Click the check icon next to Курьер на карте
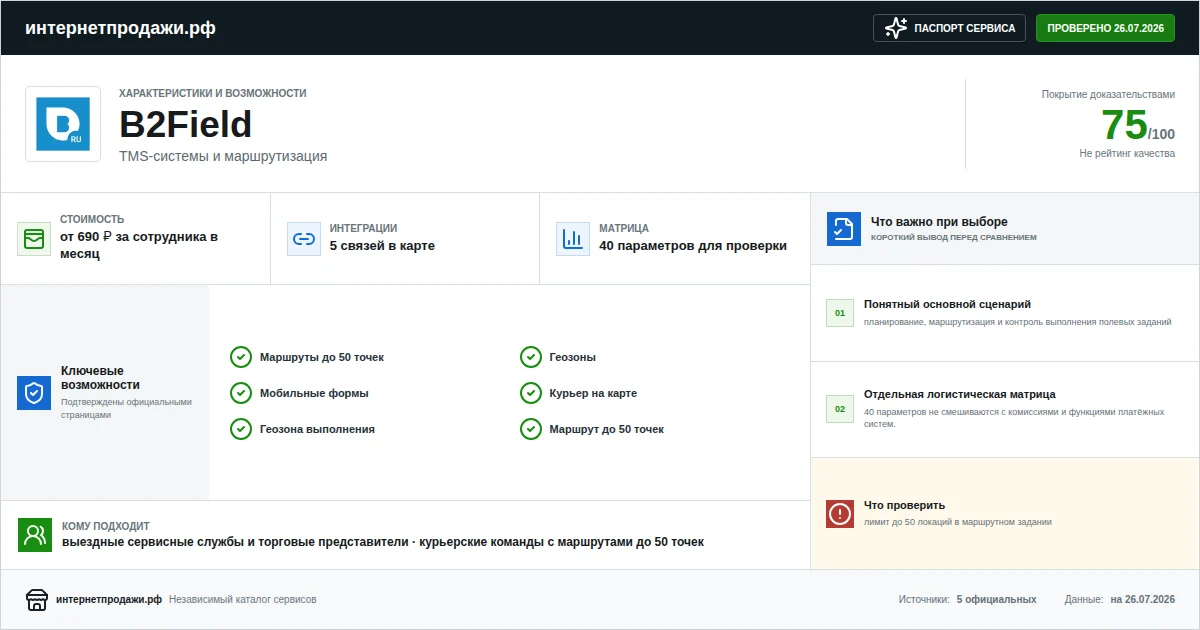The height and width of the screenshot is (630, 1200). coord(531,393)
